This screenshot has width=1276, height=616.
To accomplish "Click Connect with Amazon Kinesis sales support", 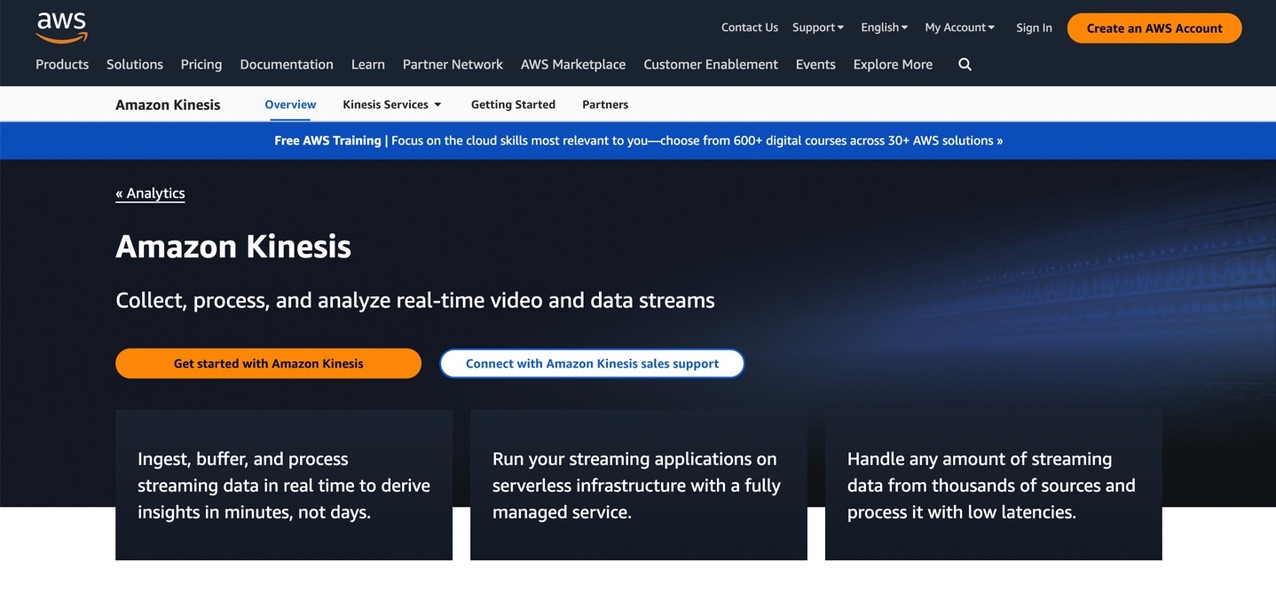I will (592, 363).
